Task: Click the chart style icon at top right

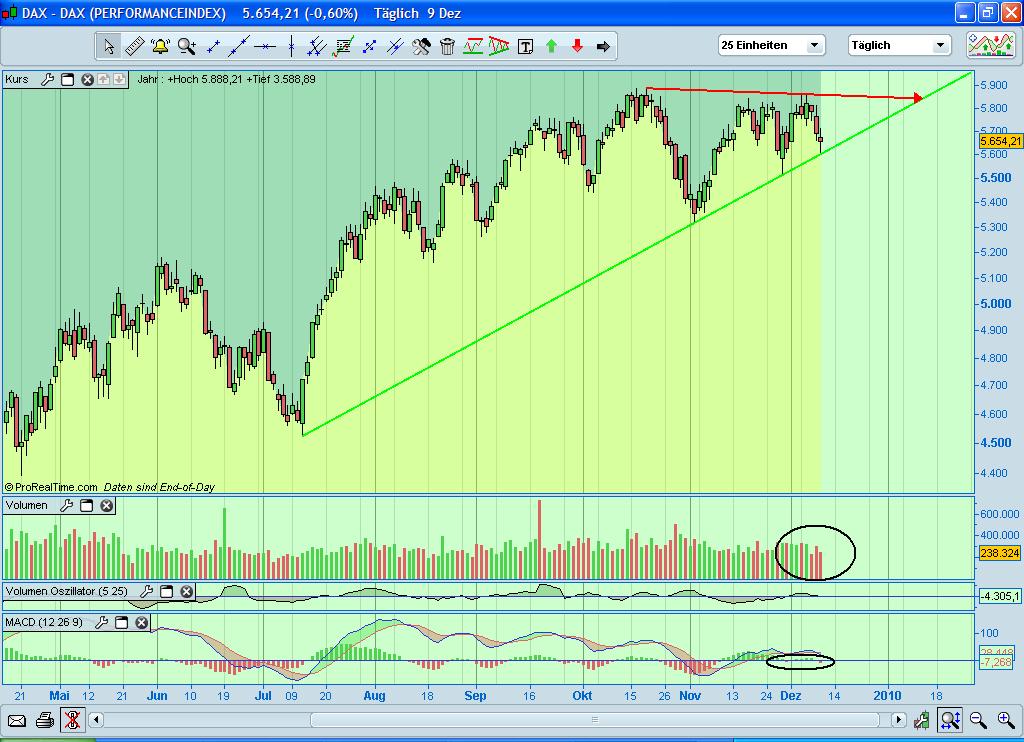Action: pyautogui.click(x=993, y=45)
